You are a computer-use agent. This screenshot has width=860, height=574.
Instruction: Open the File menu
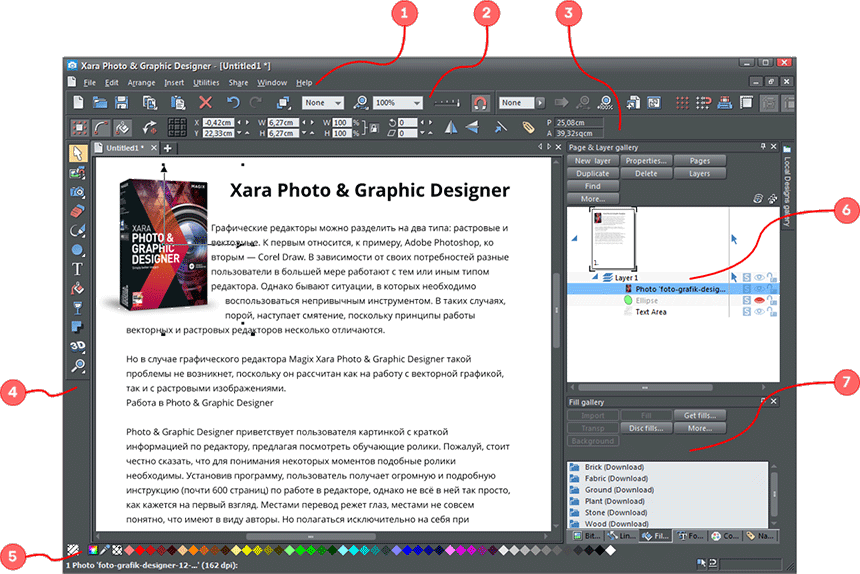[89, 83]
